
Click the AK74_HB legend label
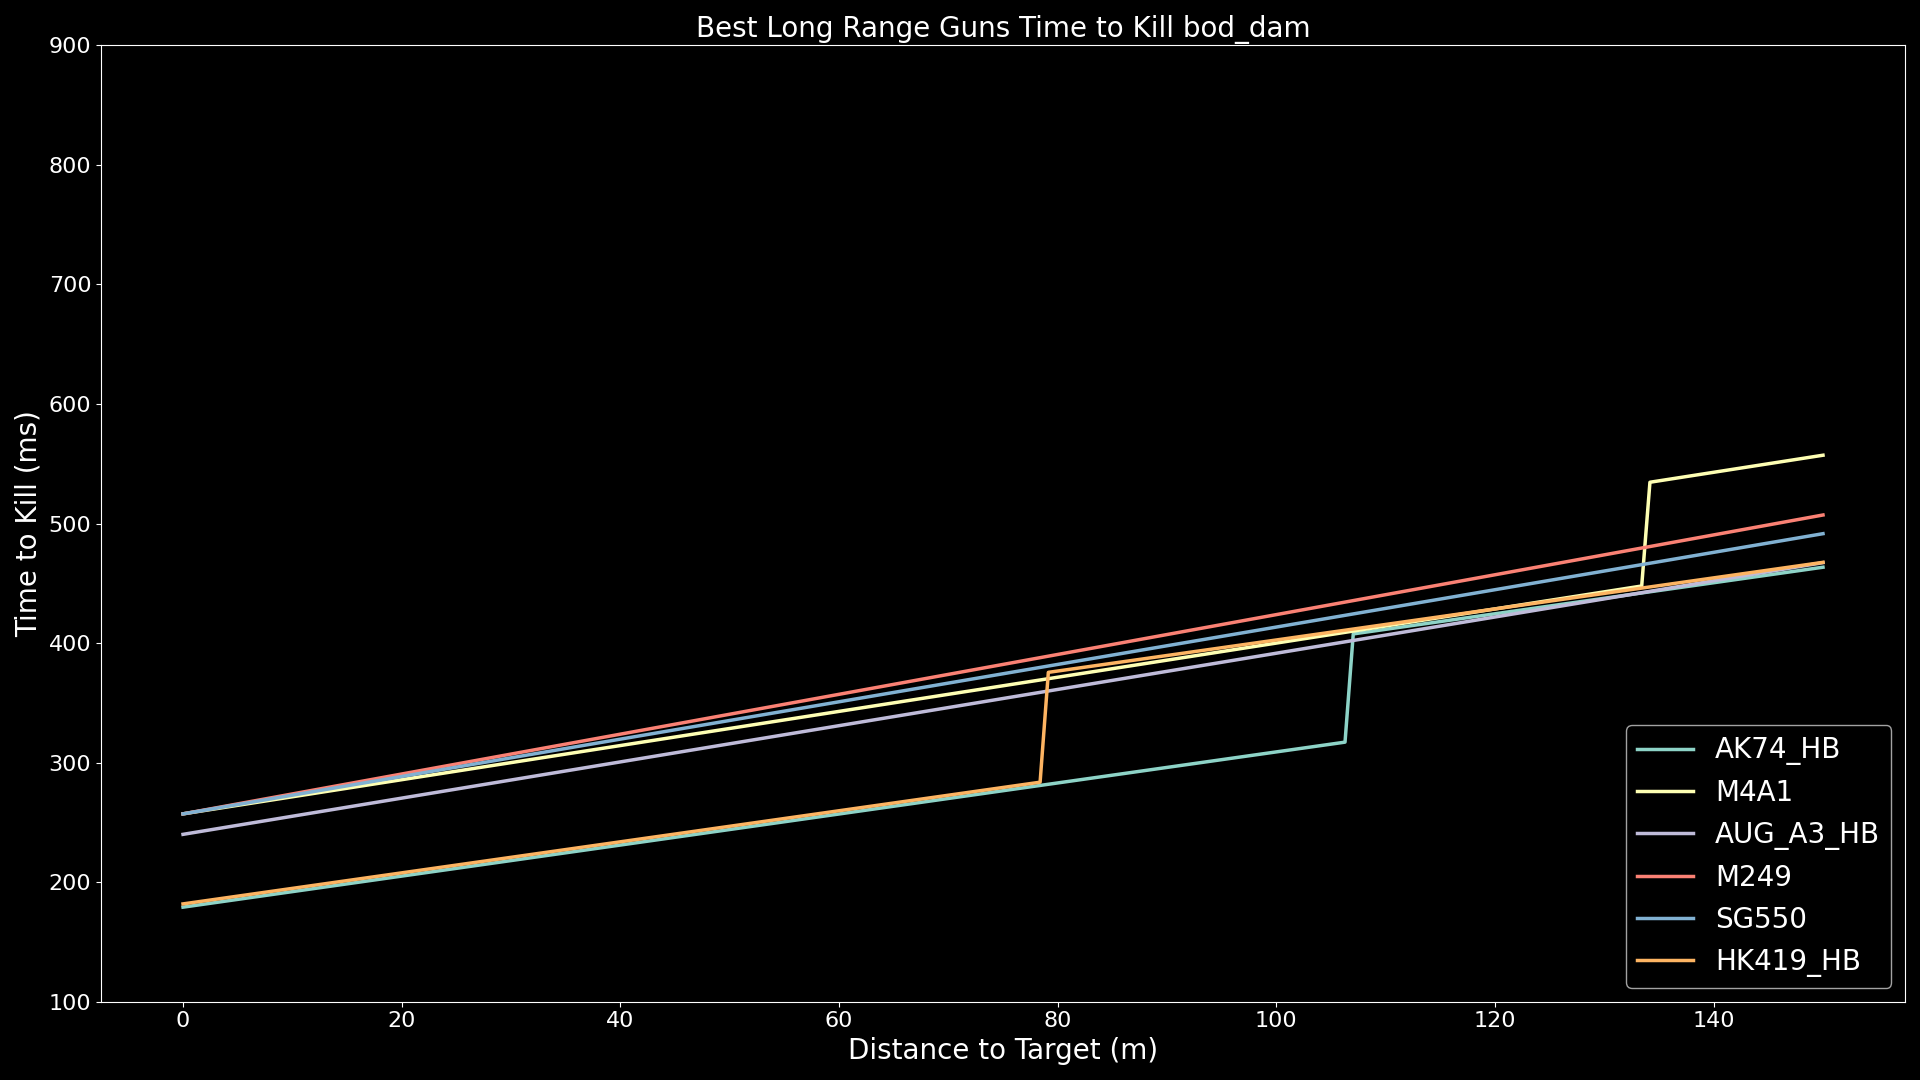coord(1777,749)
